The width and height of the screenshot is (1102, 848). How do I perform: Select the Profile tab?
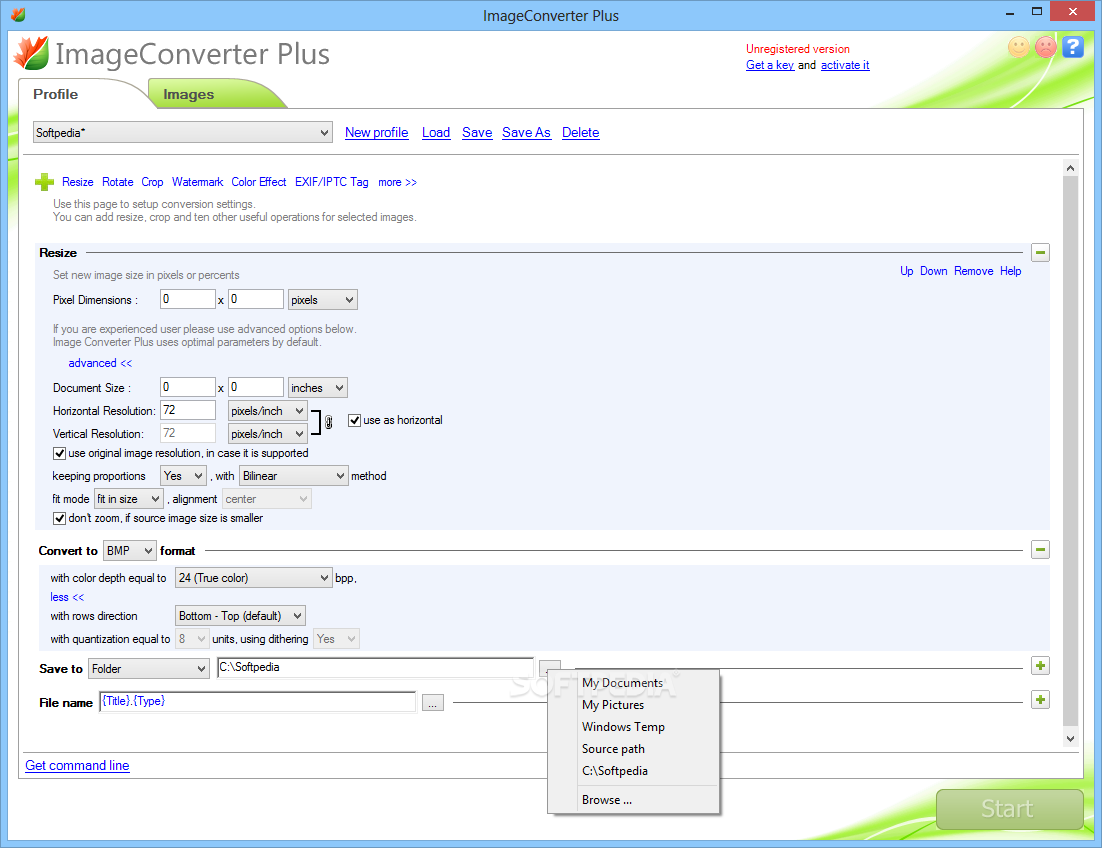pyautogui.click(x=56, y=94)
